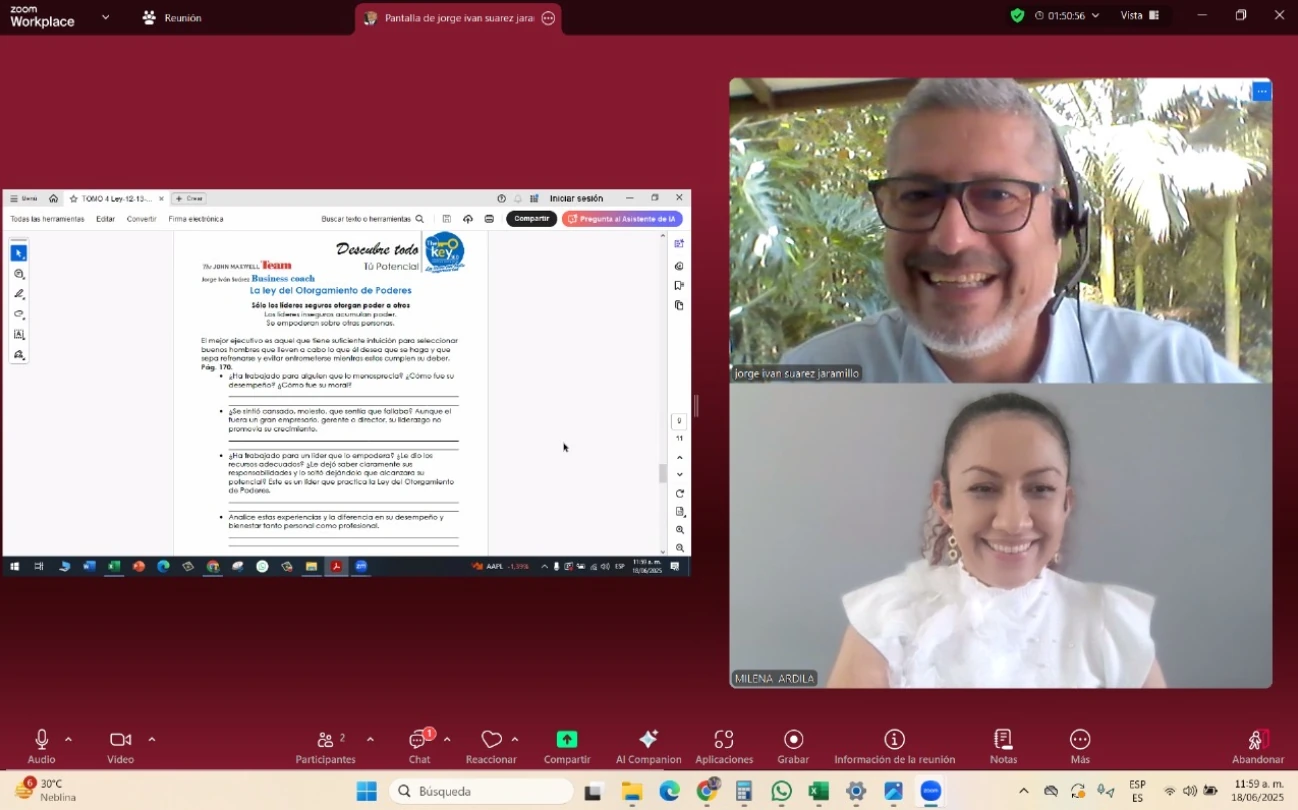Start recording with Grabar
The width and height of the screenshot is (1298, 810).
coord(793,740)
